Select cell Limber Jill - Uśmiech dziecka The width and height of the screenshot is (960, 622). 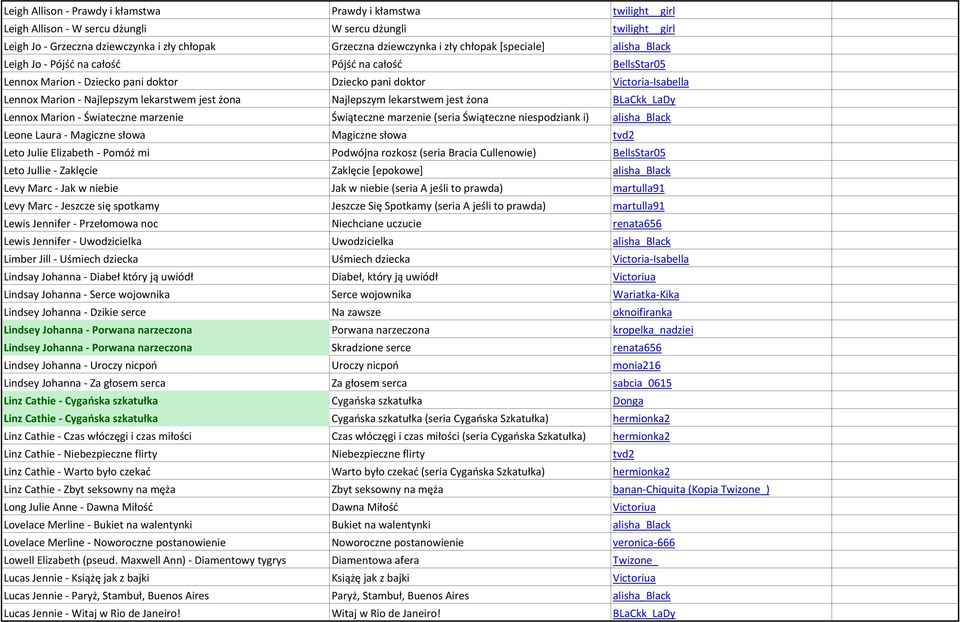point(165,260)
